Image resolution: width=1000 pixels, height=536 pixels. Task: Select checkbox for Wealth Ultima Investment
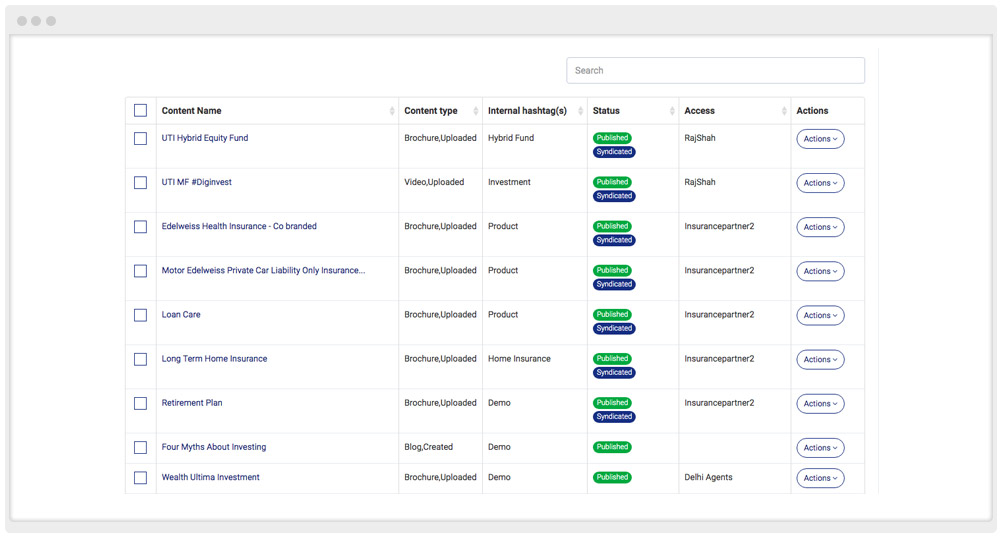coord(140,477)
